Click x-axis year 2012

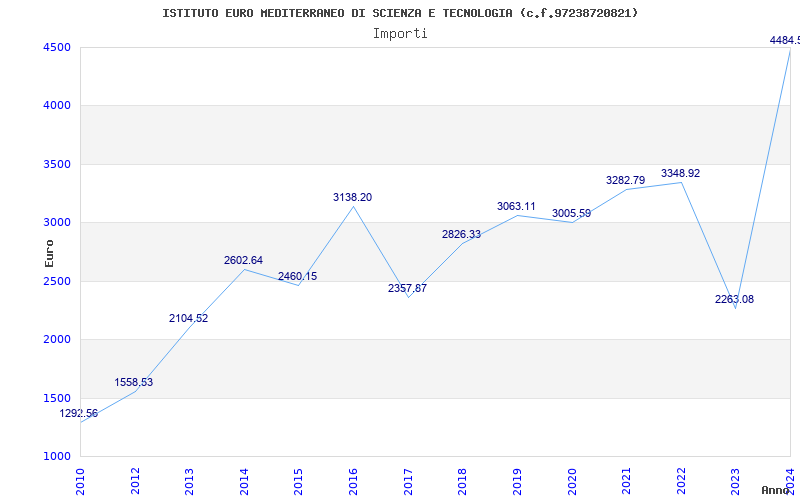tap(135, 481)
